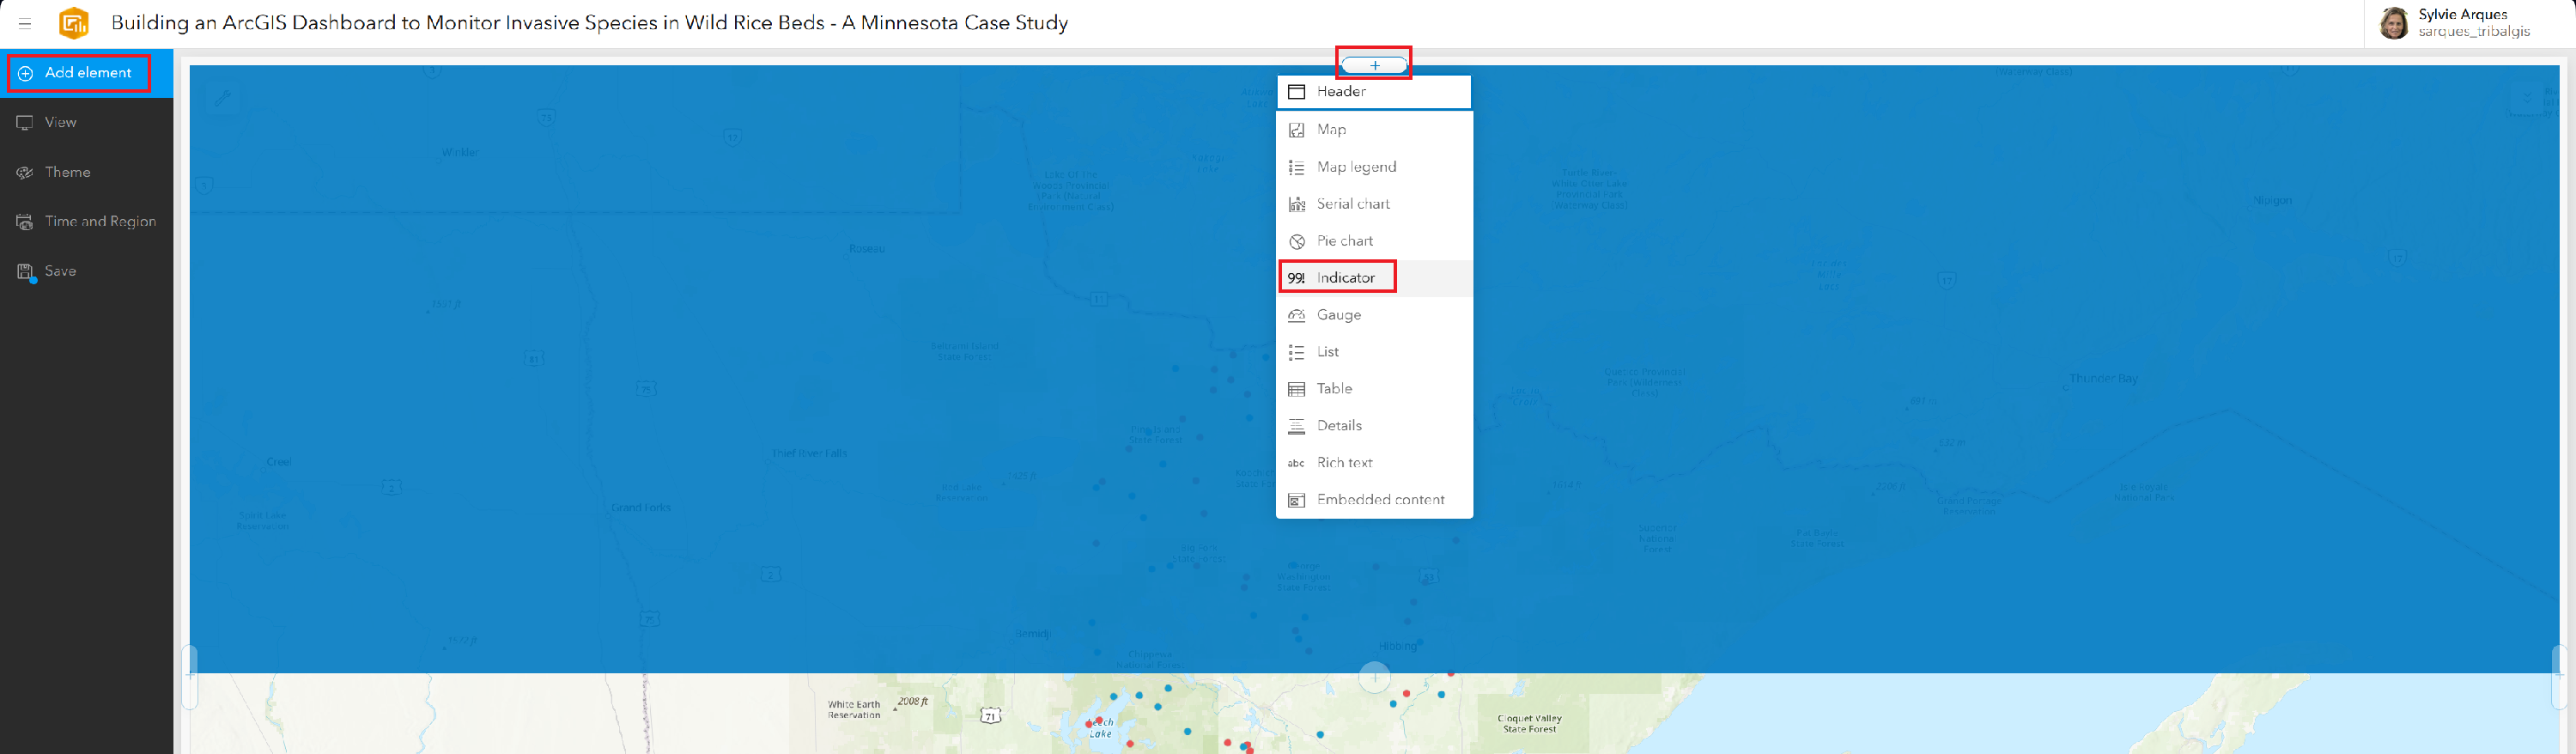Select Map from the element menu
This screenshot has height=754, width=2576.
(x=1374, y=130)
